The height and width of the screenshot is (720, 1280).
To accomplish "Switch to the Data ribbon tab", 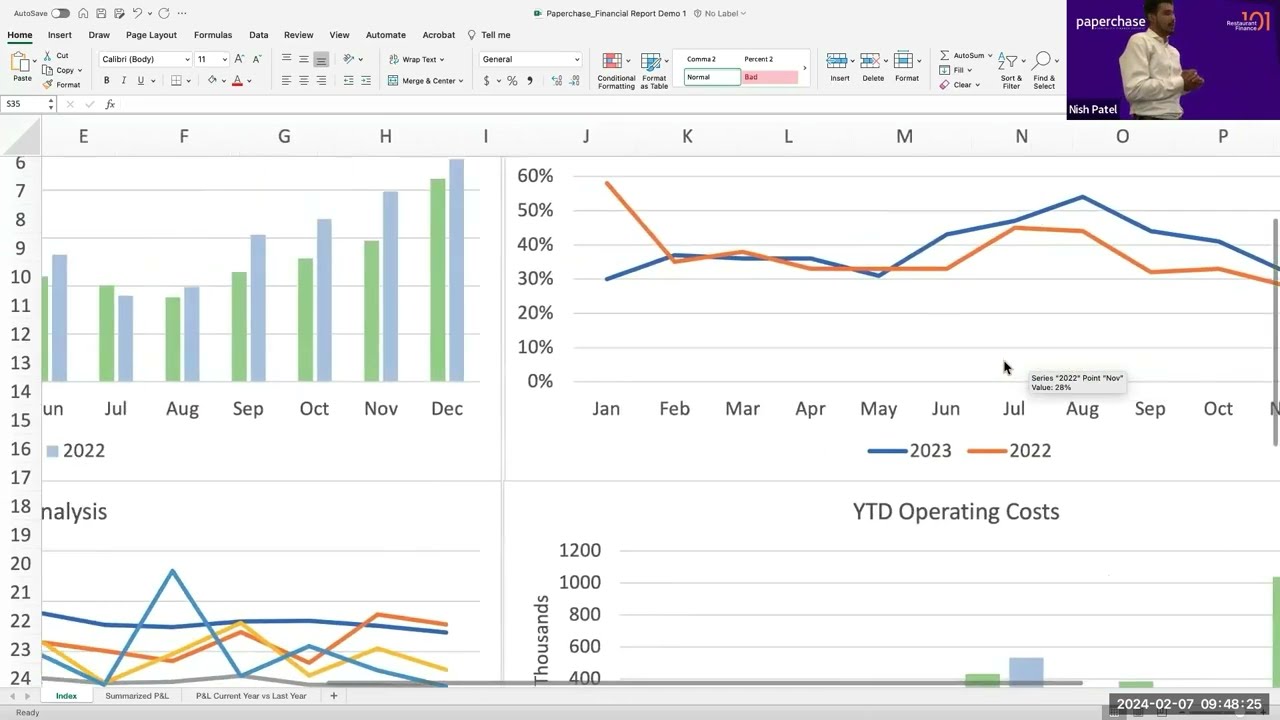I will coord(258,35).
